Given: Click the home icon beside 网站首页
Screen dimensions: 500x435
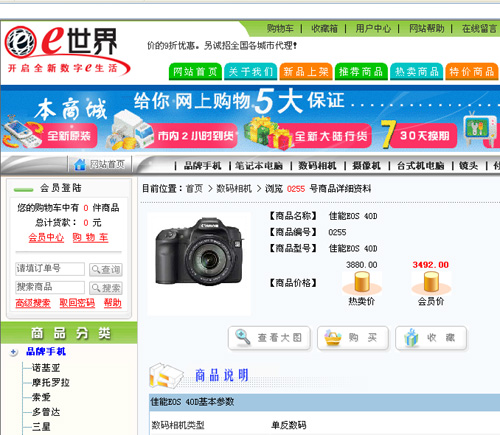Looking at the screenshot, I should (x=80, y=164).
